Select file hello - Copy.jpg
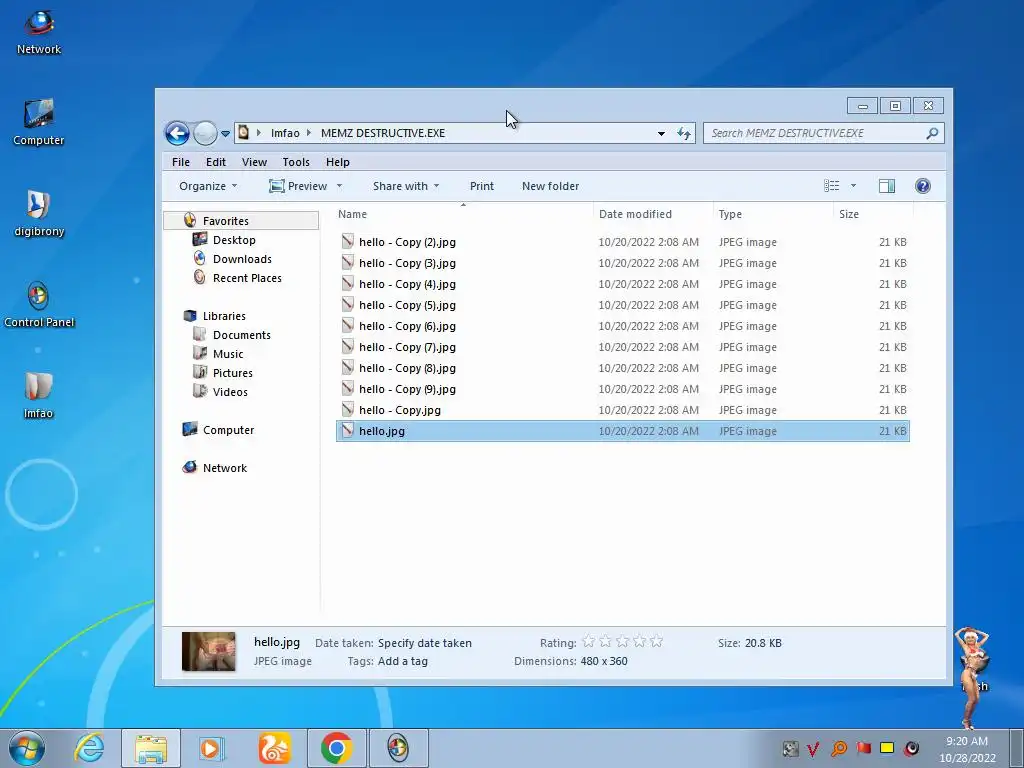Viewport: 1024px width, 768px height. 622,409
